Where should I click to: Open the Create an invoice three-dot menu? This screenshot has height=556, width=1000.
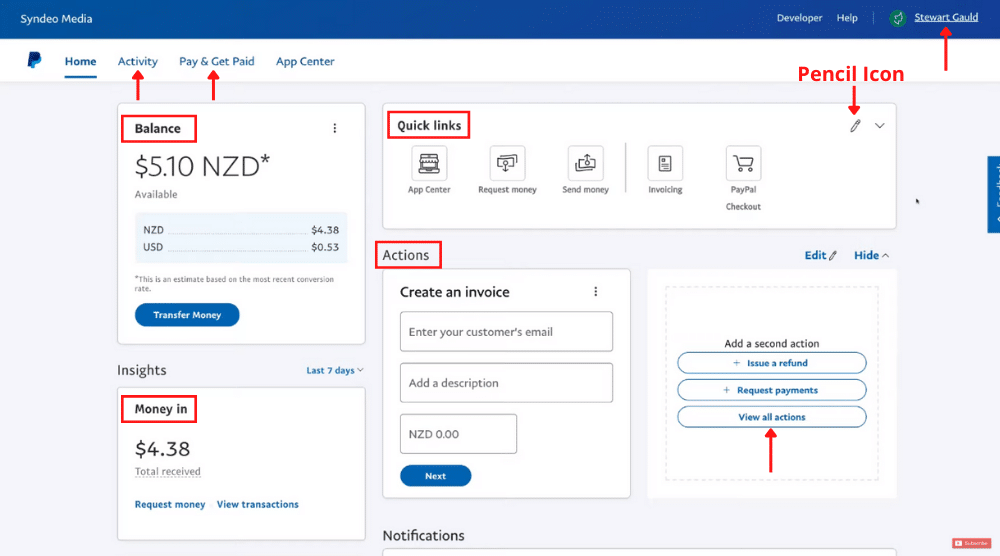[x=596, y=291]
